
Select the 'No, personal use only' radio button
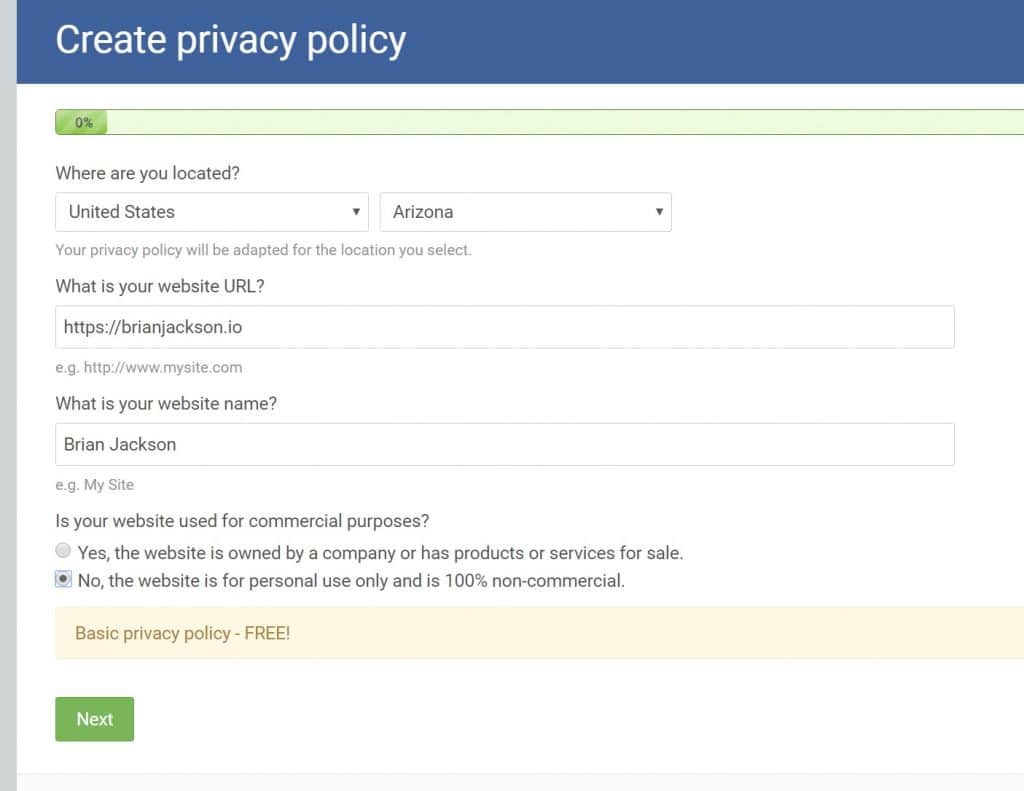pos(63,579)
